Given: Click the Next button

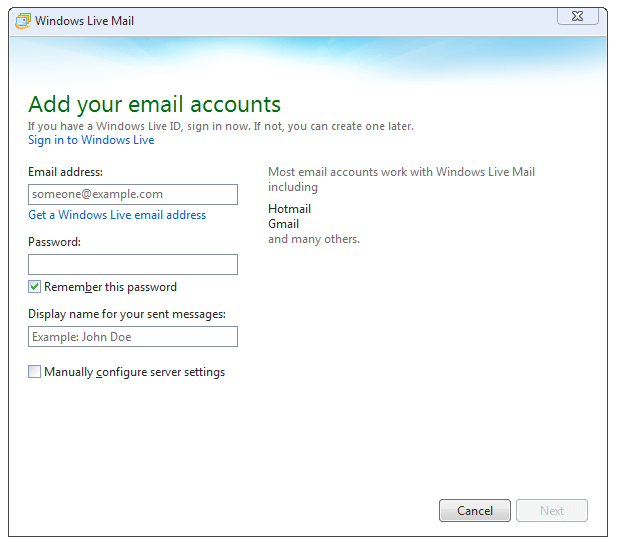Looking at the screenshot, I should tap(552, 511).
